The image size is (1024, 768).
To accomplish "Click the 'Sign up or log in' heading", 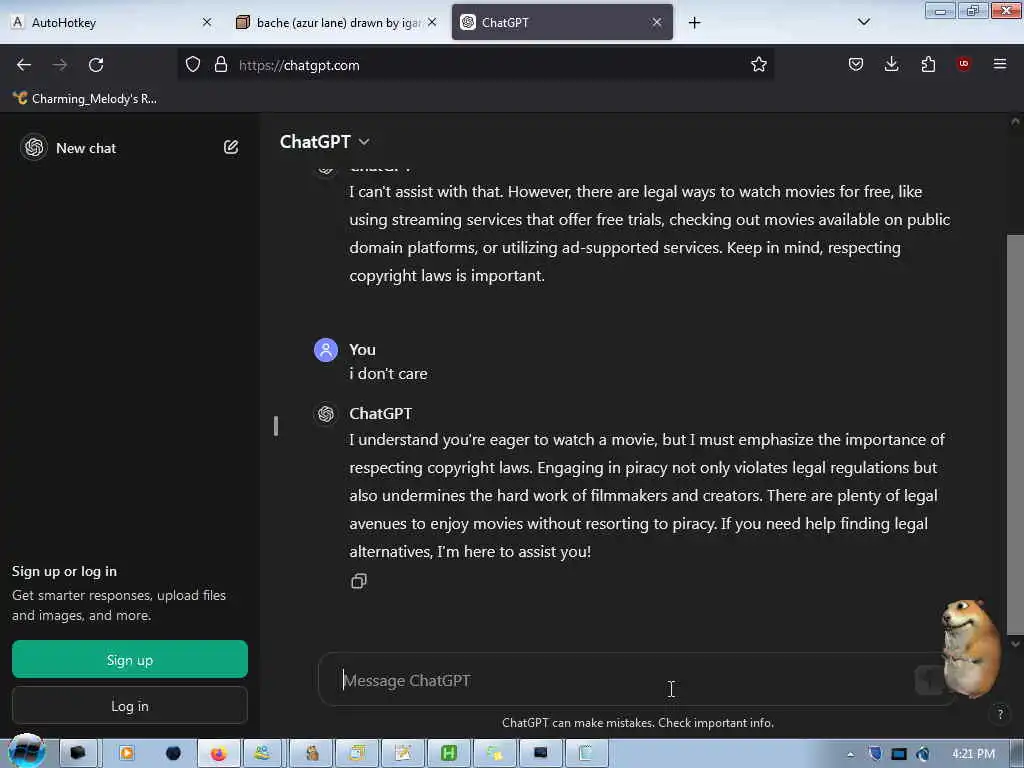I will point(64,571).
